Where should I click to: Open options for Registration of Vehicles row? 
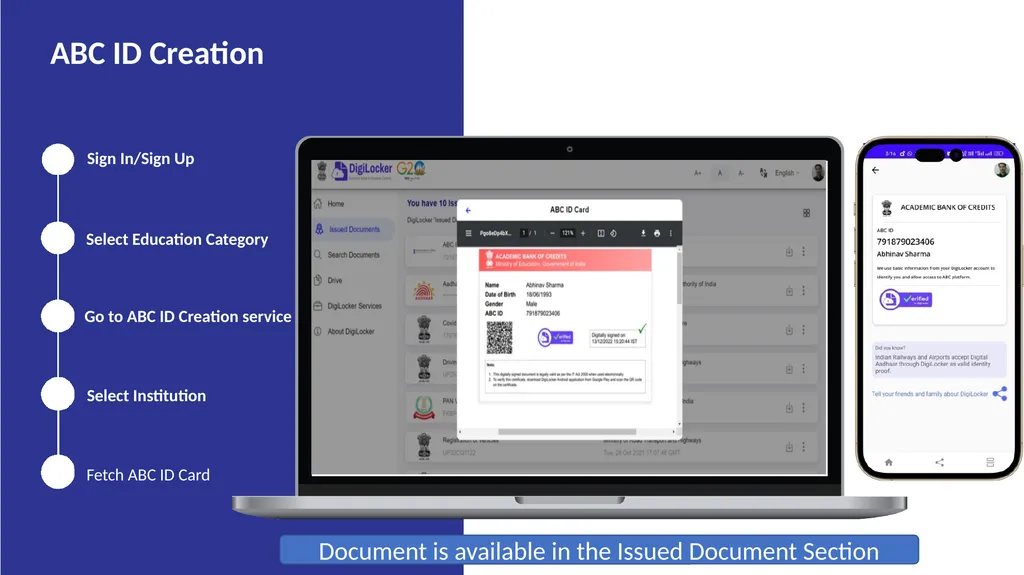804,448
